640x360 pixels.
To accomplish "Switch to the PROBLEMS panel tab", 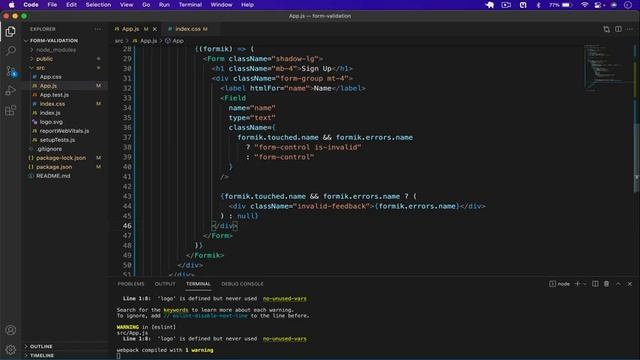I will pos(131,284).
